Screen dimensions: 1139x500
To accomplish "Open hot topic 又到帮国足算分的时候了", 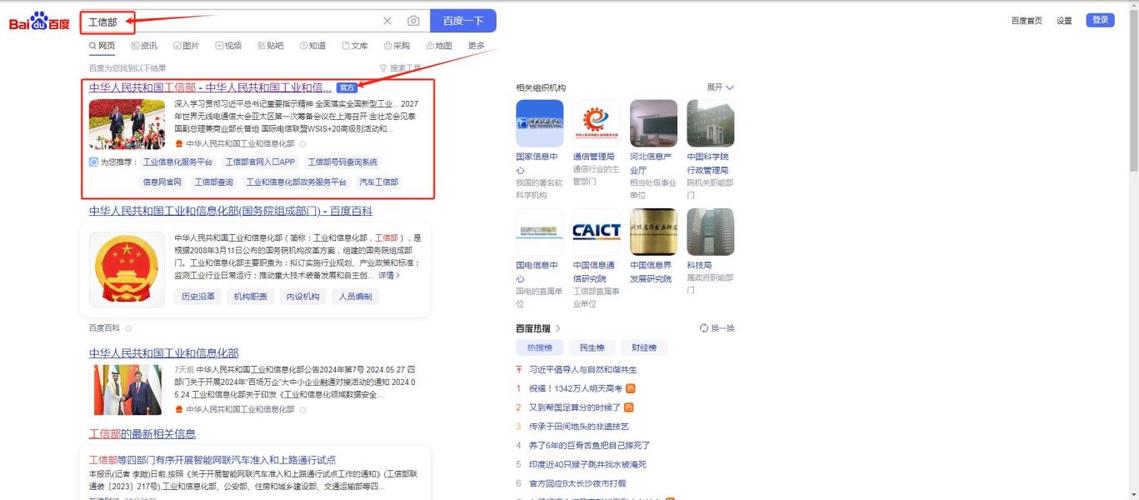I will pyautogui.click(x=575, y=407).
